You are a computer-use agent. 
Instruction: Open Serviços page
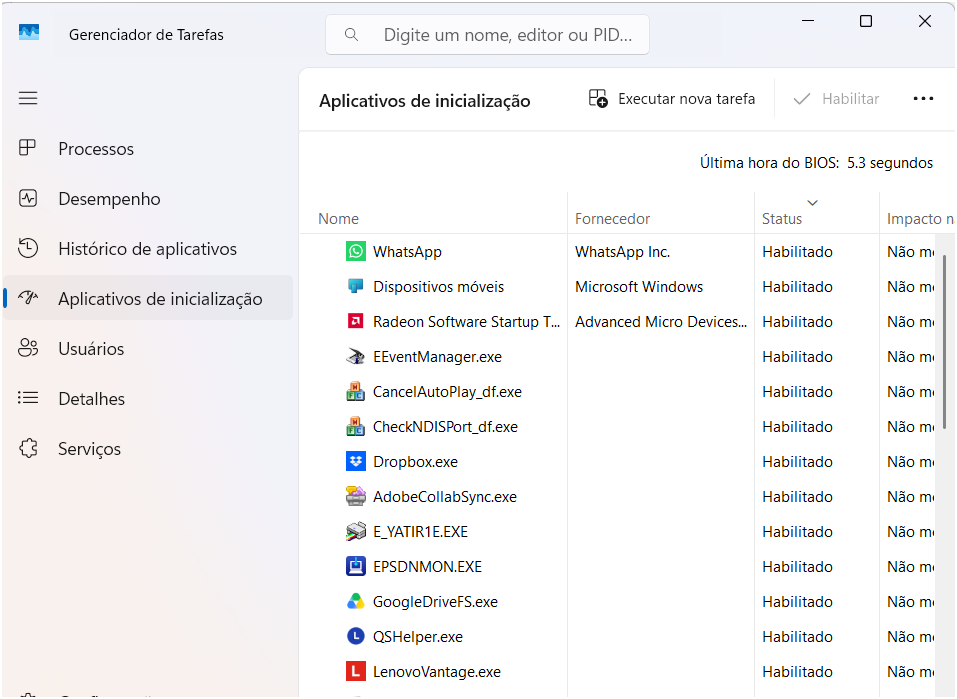tap(148, 449)
